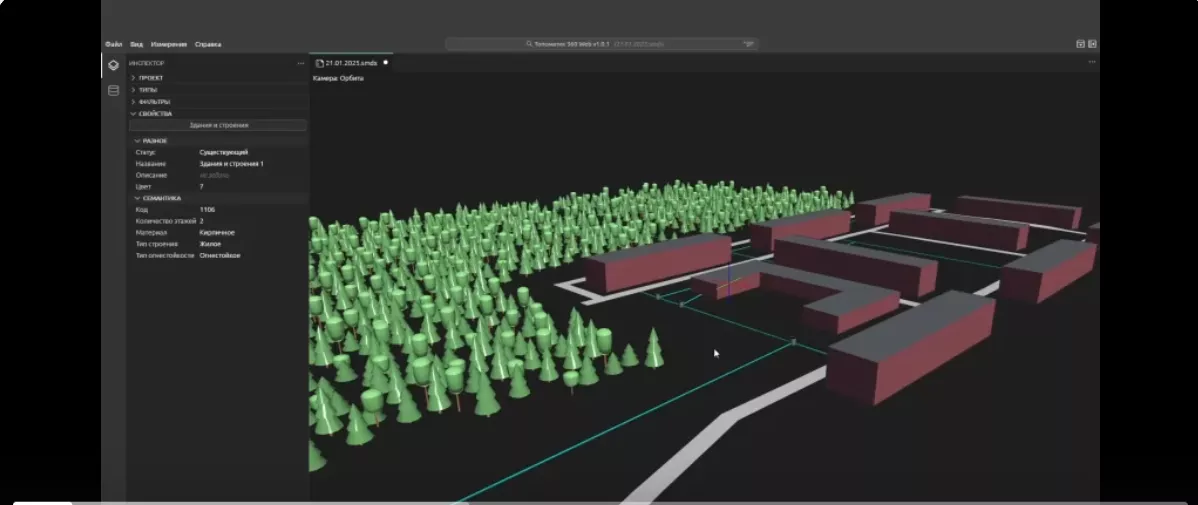
Task: Click the unsaved dot on the file tab
Action: [385, 62]
